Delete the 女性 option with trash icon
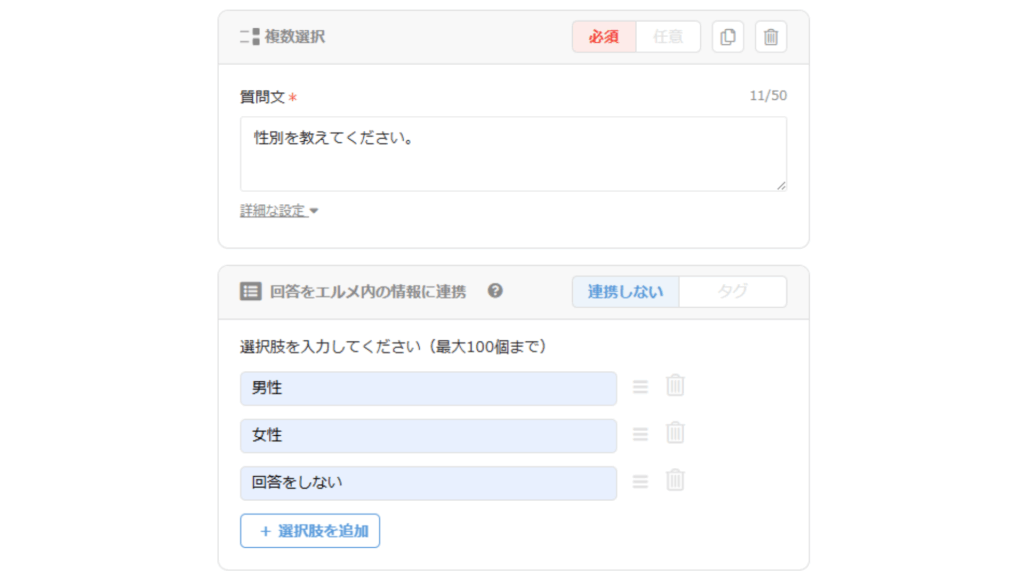Viewport: 1024px width, 576px height. point(676,433)
